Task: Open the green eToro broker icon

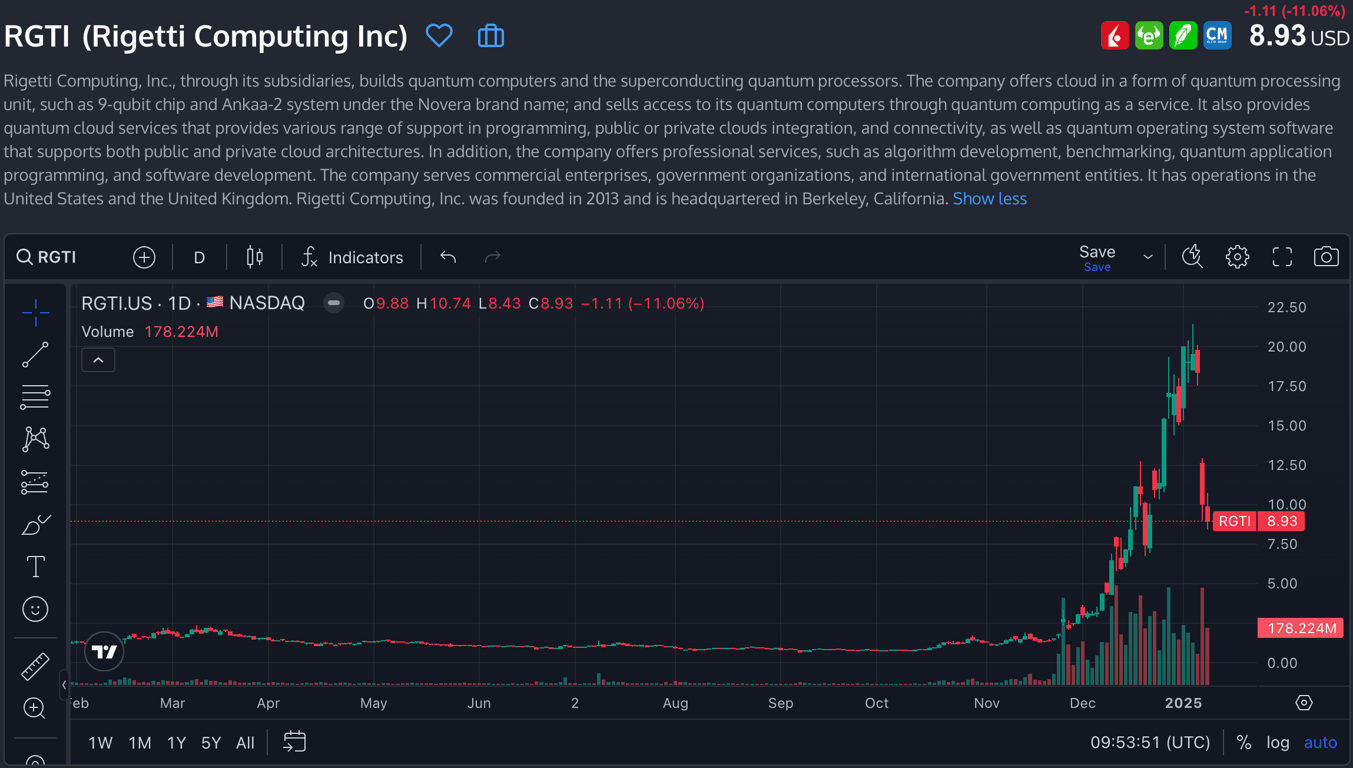Action: [1149, 36]
